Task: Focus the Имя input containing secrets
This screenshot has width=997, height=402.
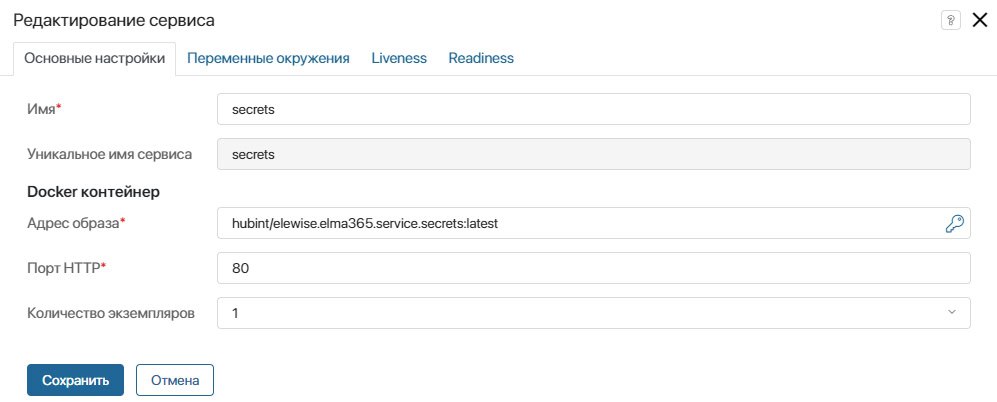Action: point(594,109)
